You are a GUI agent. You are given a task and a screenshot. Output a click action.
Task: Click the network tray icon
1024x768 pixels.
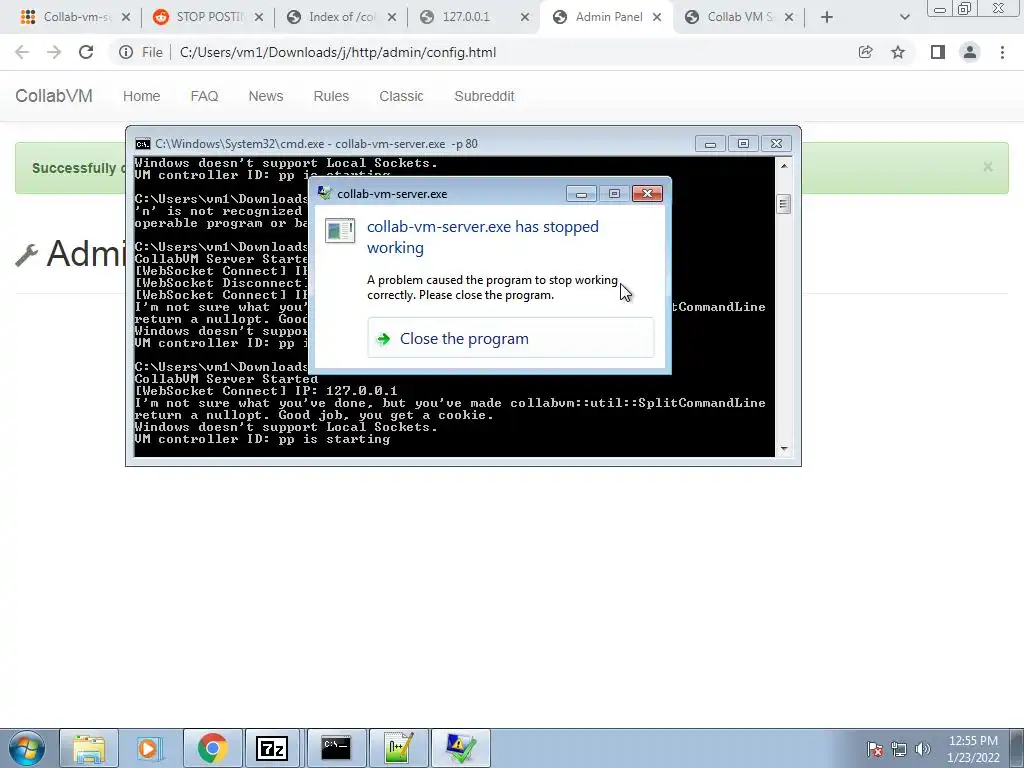tap(899, 749)
